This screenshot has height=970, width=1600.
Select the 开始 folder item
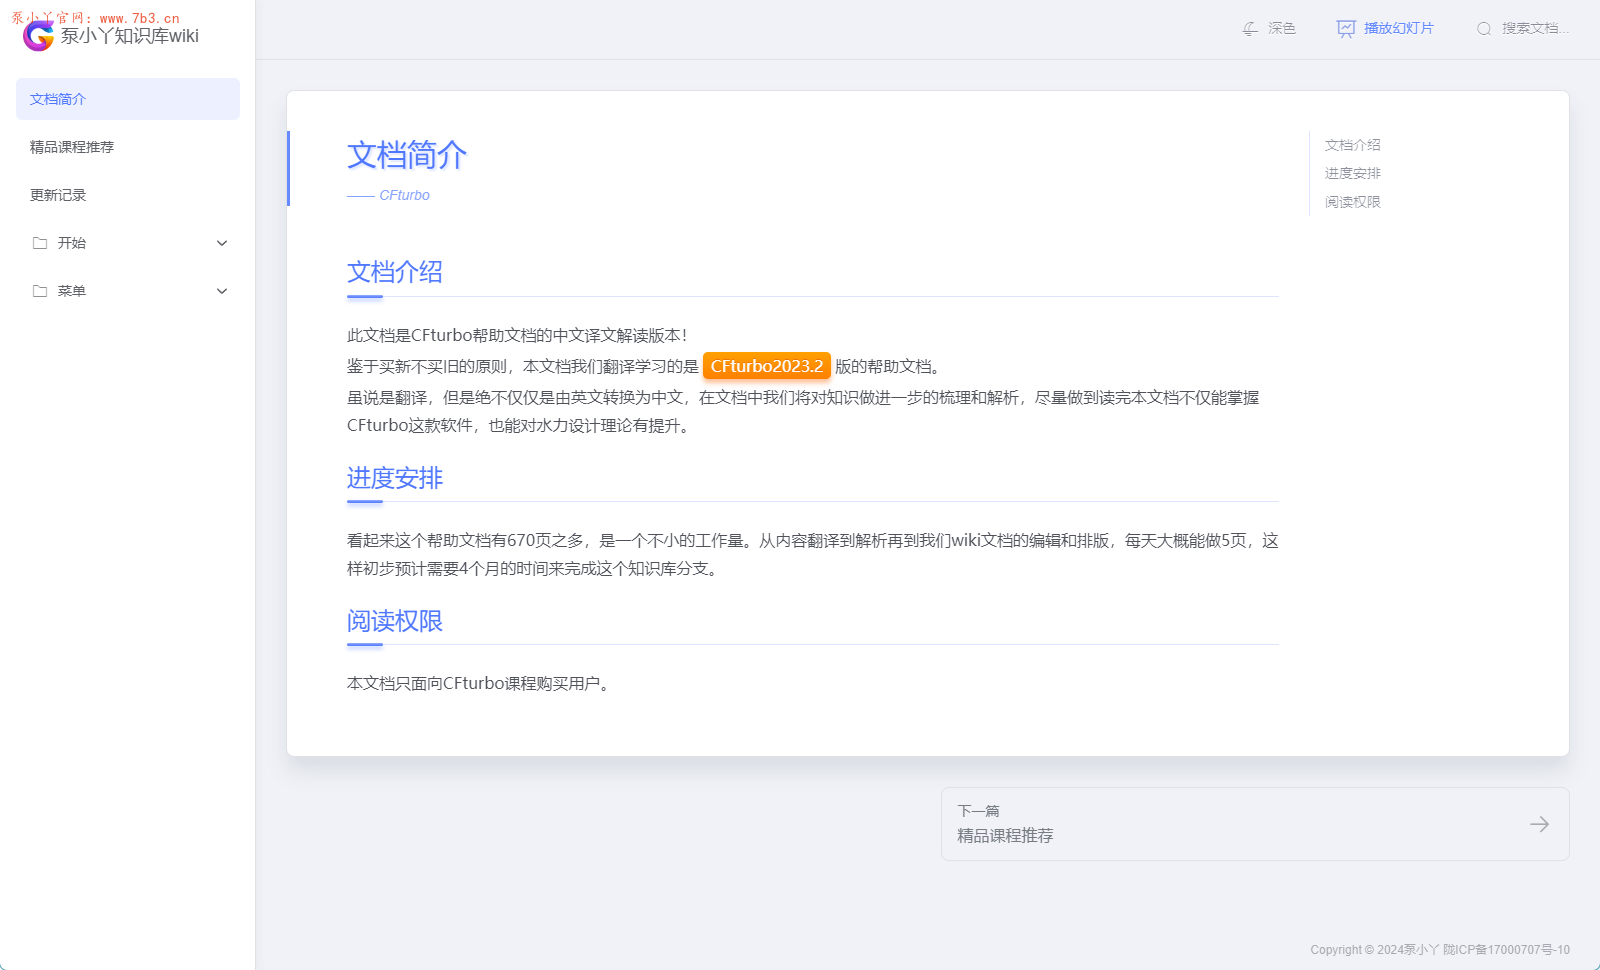point(128,243)
